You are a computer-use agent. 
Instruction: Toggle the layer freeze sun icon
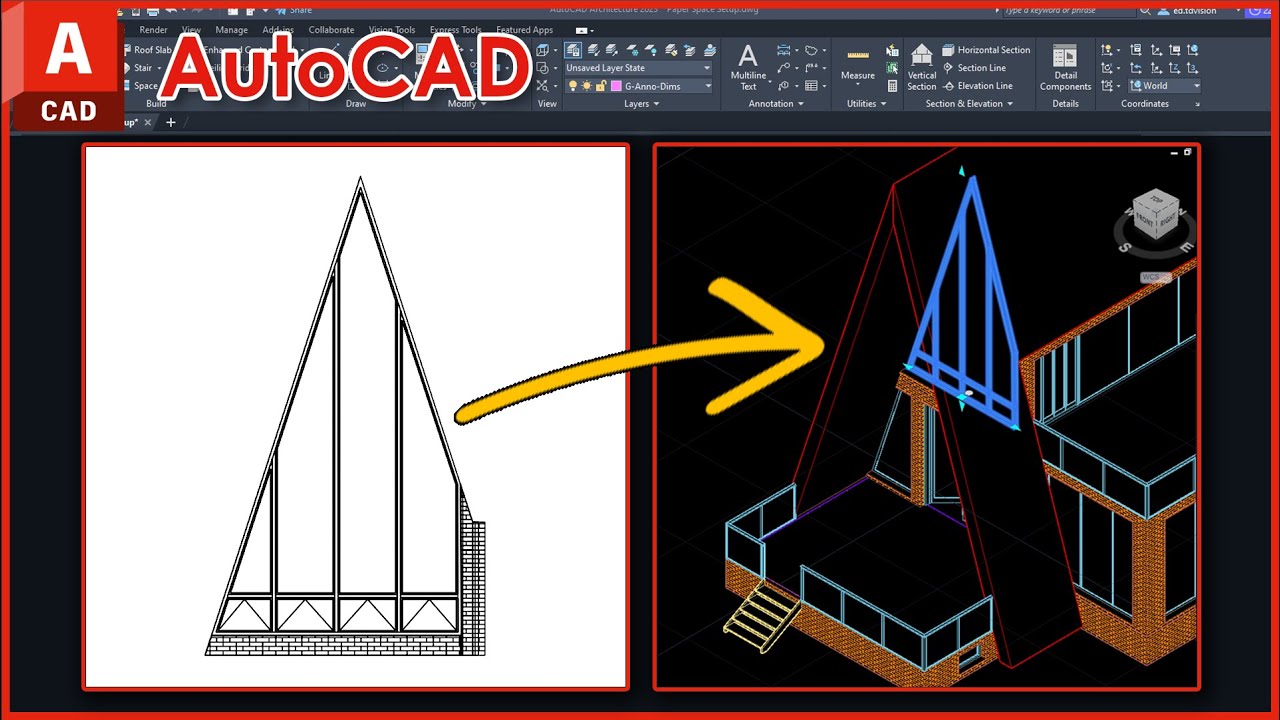[x=587, y=86]
